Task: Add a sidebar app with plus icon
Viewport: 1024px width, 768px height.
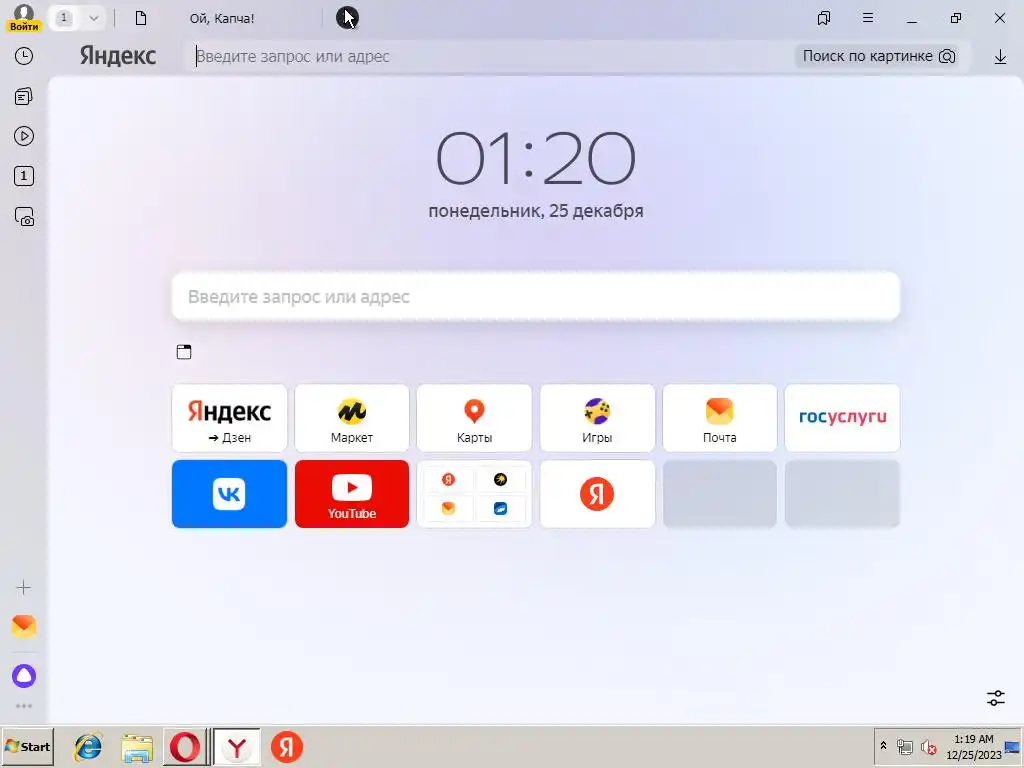Action: [24, 587]
